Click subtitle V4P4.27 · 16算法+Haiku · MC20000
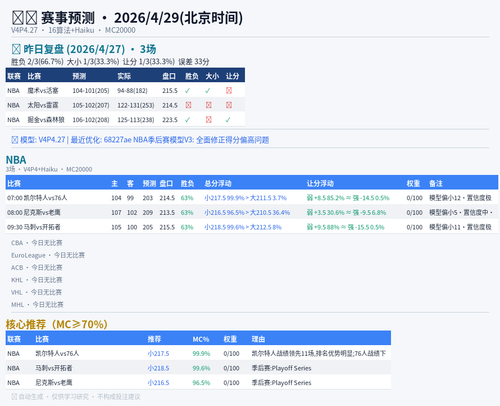This screenshot has width=500, height=406. (73, 30)
